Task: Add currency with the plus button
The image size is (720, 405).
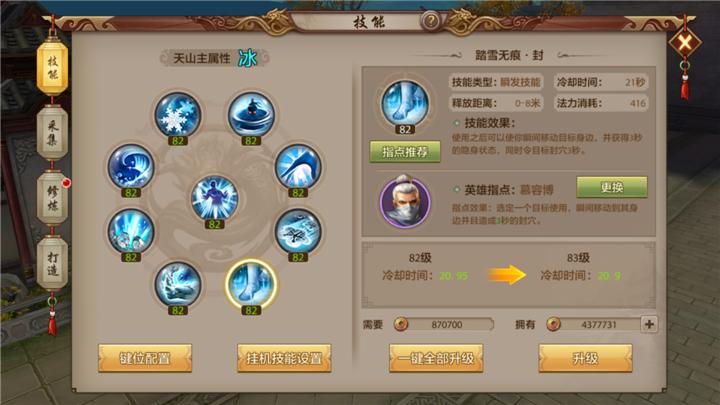Action: coord(649,324)
